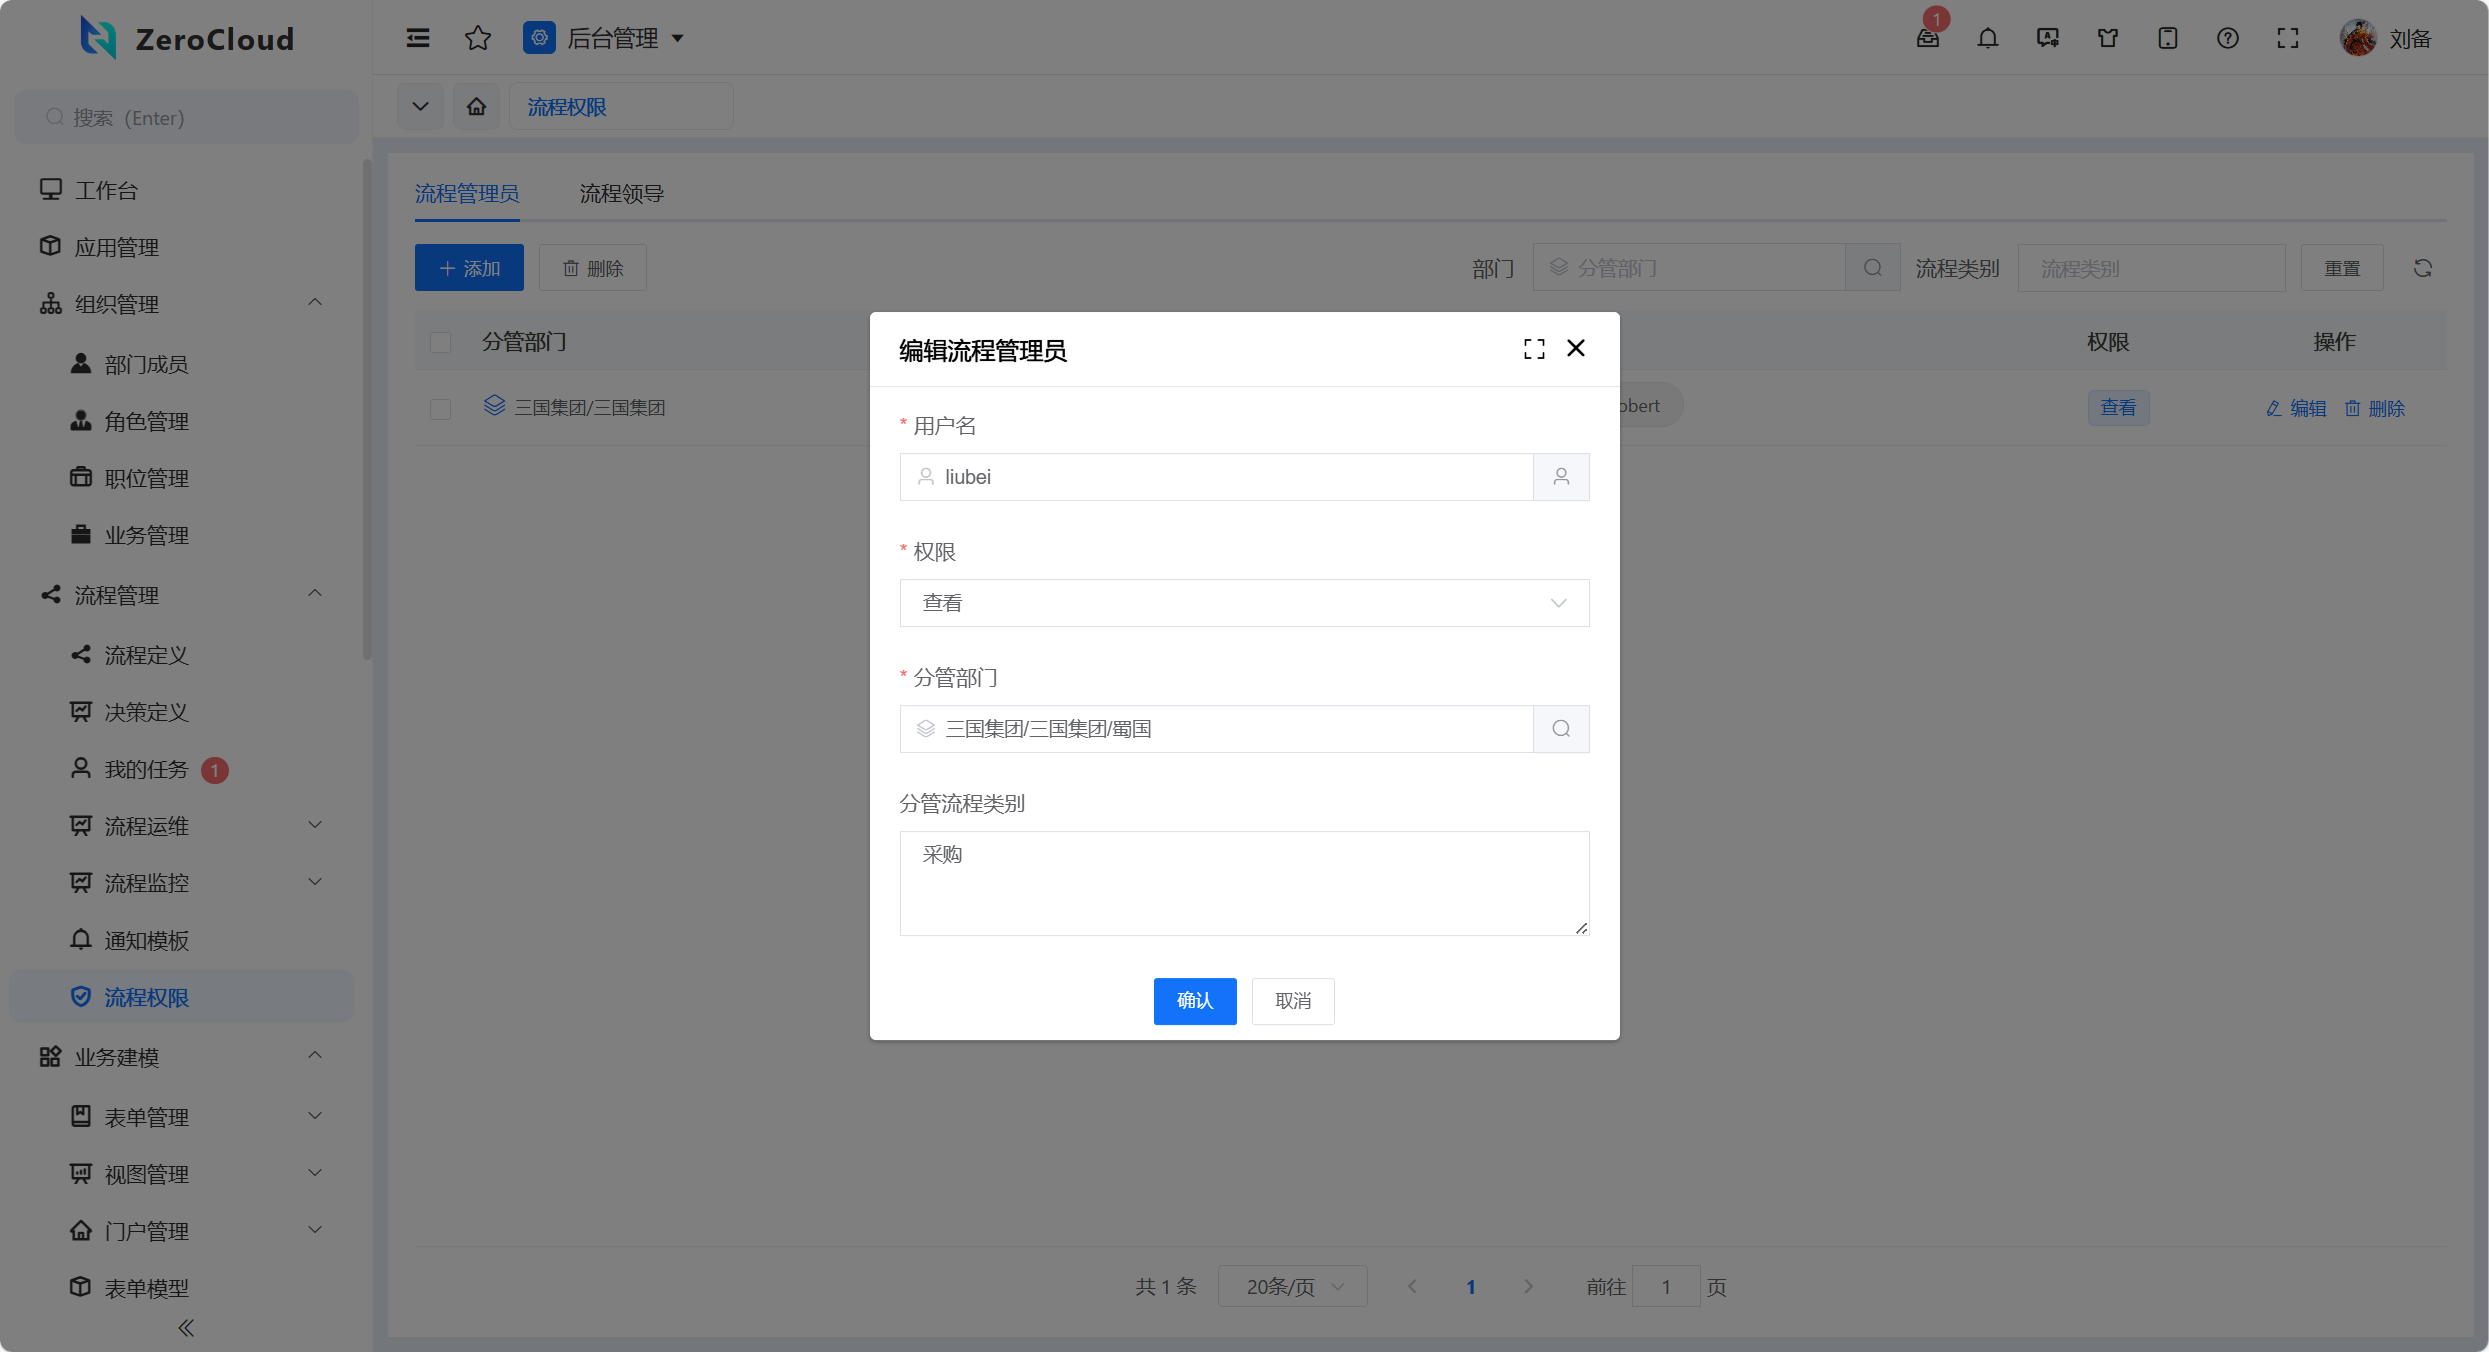Click the 分管流程类别 text area
This screenshot has width=2489, height=1352.
(1244, 883)
